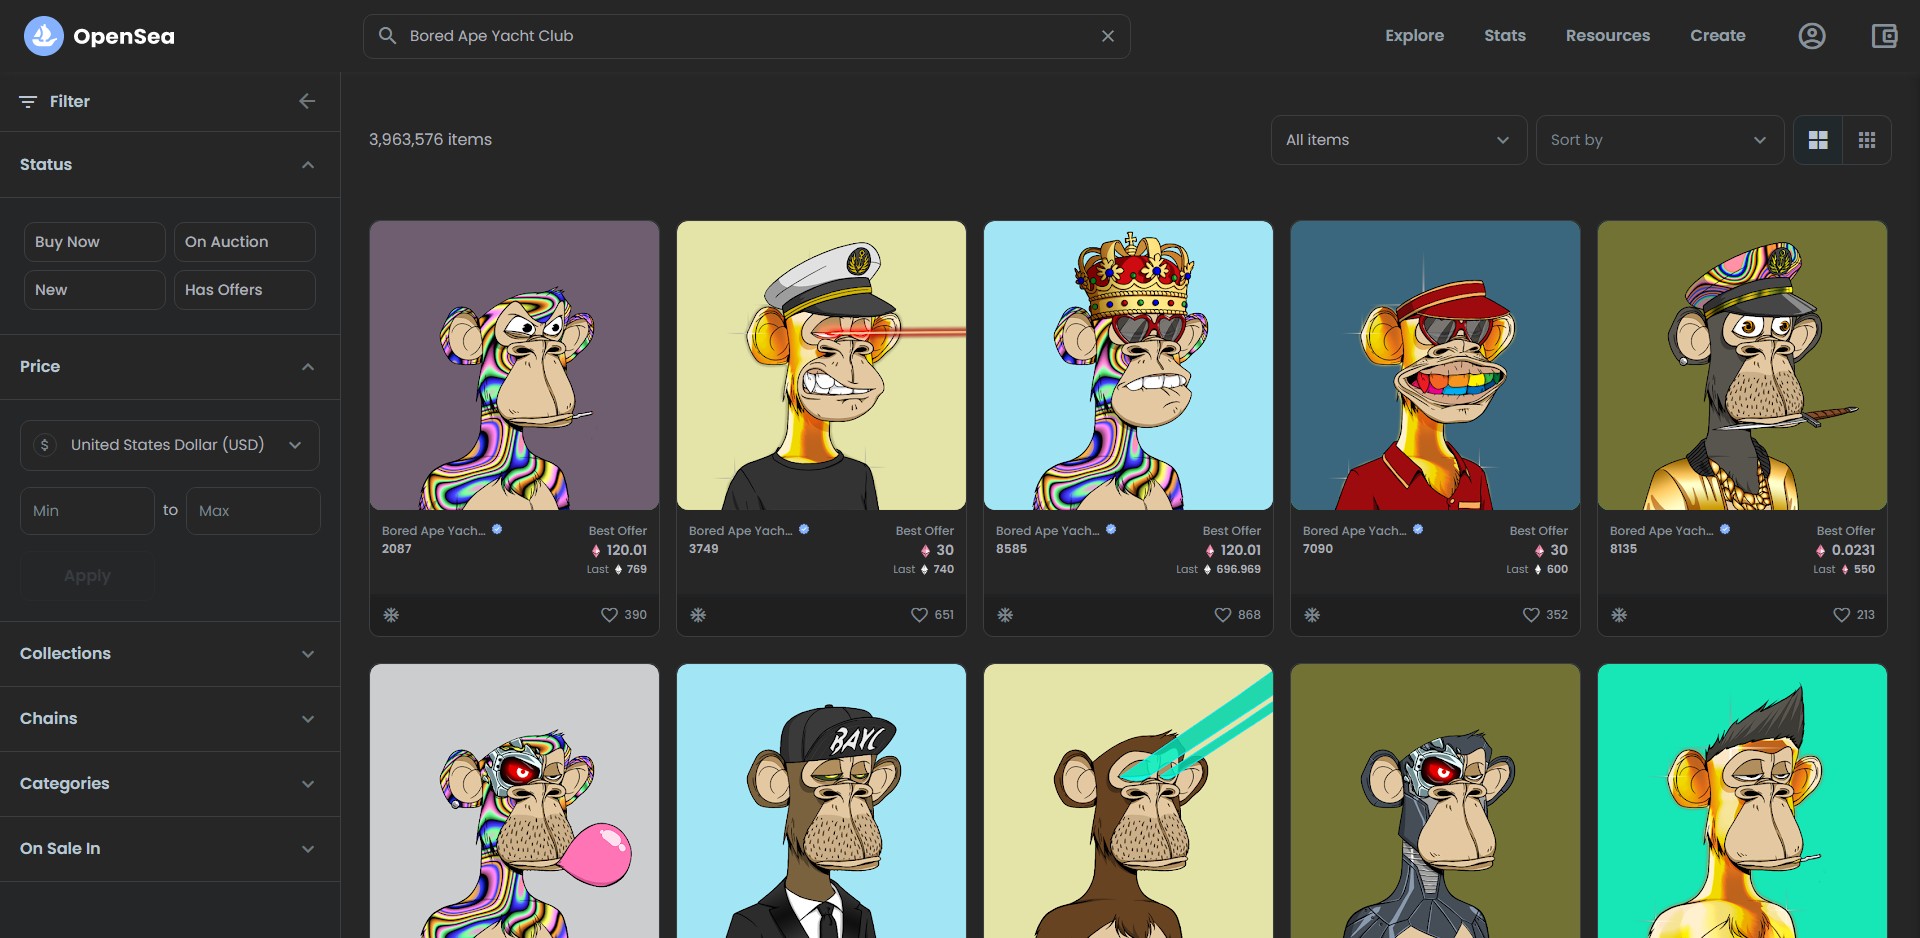
Task: Click the snowflake icon on card 2087
Action: pos(391,615)
